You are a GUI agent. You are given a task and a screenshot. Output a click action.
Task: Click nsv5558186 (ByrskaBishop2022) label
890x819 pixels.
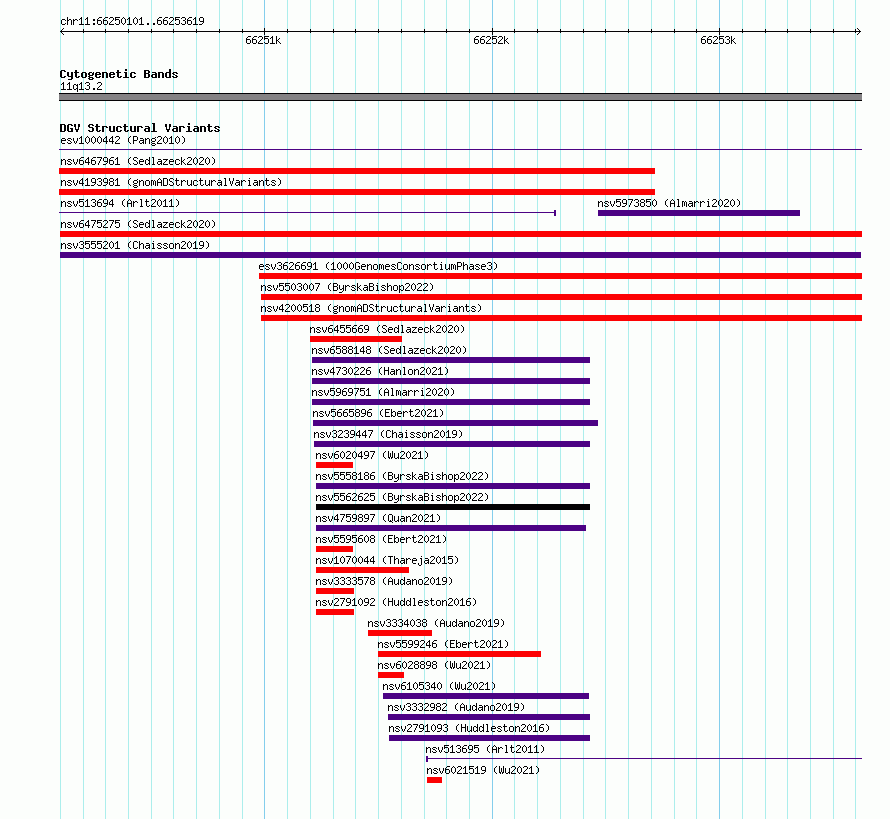[402, 476]
